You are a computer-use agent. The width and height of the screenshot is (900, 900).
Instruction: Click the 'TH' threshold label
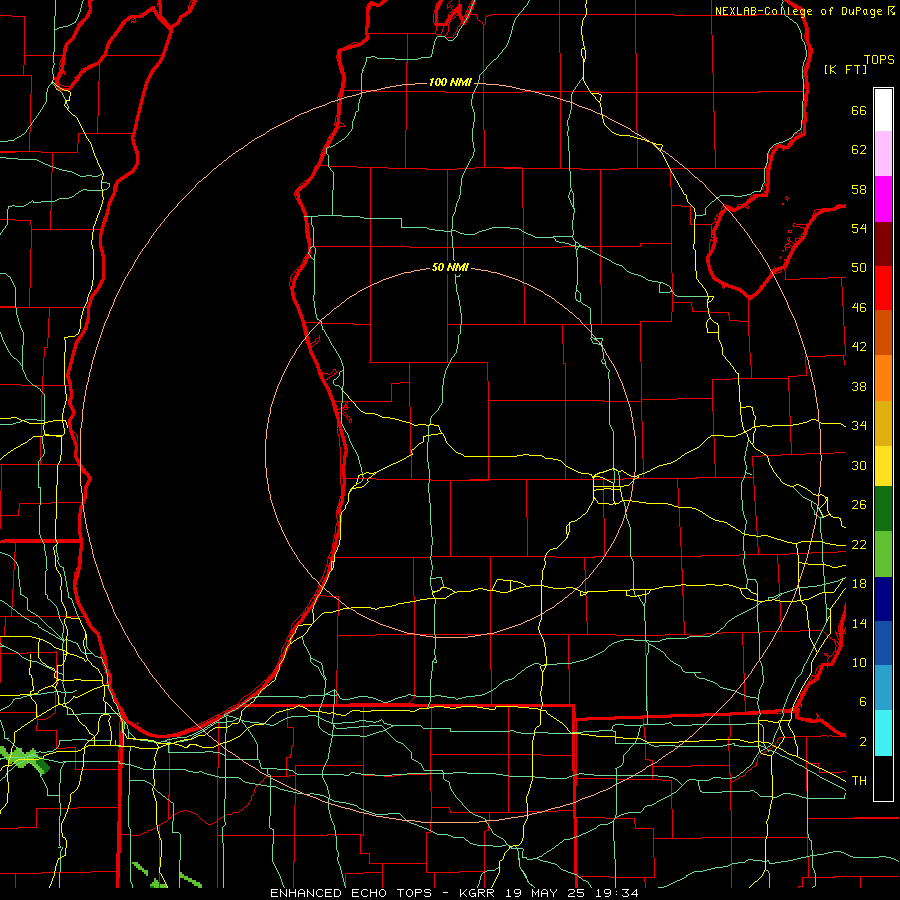(859, 781)
